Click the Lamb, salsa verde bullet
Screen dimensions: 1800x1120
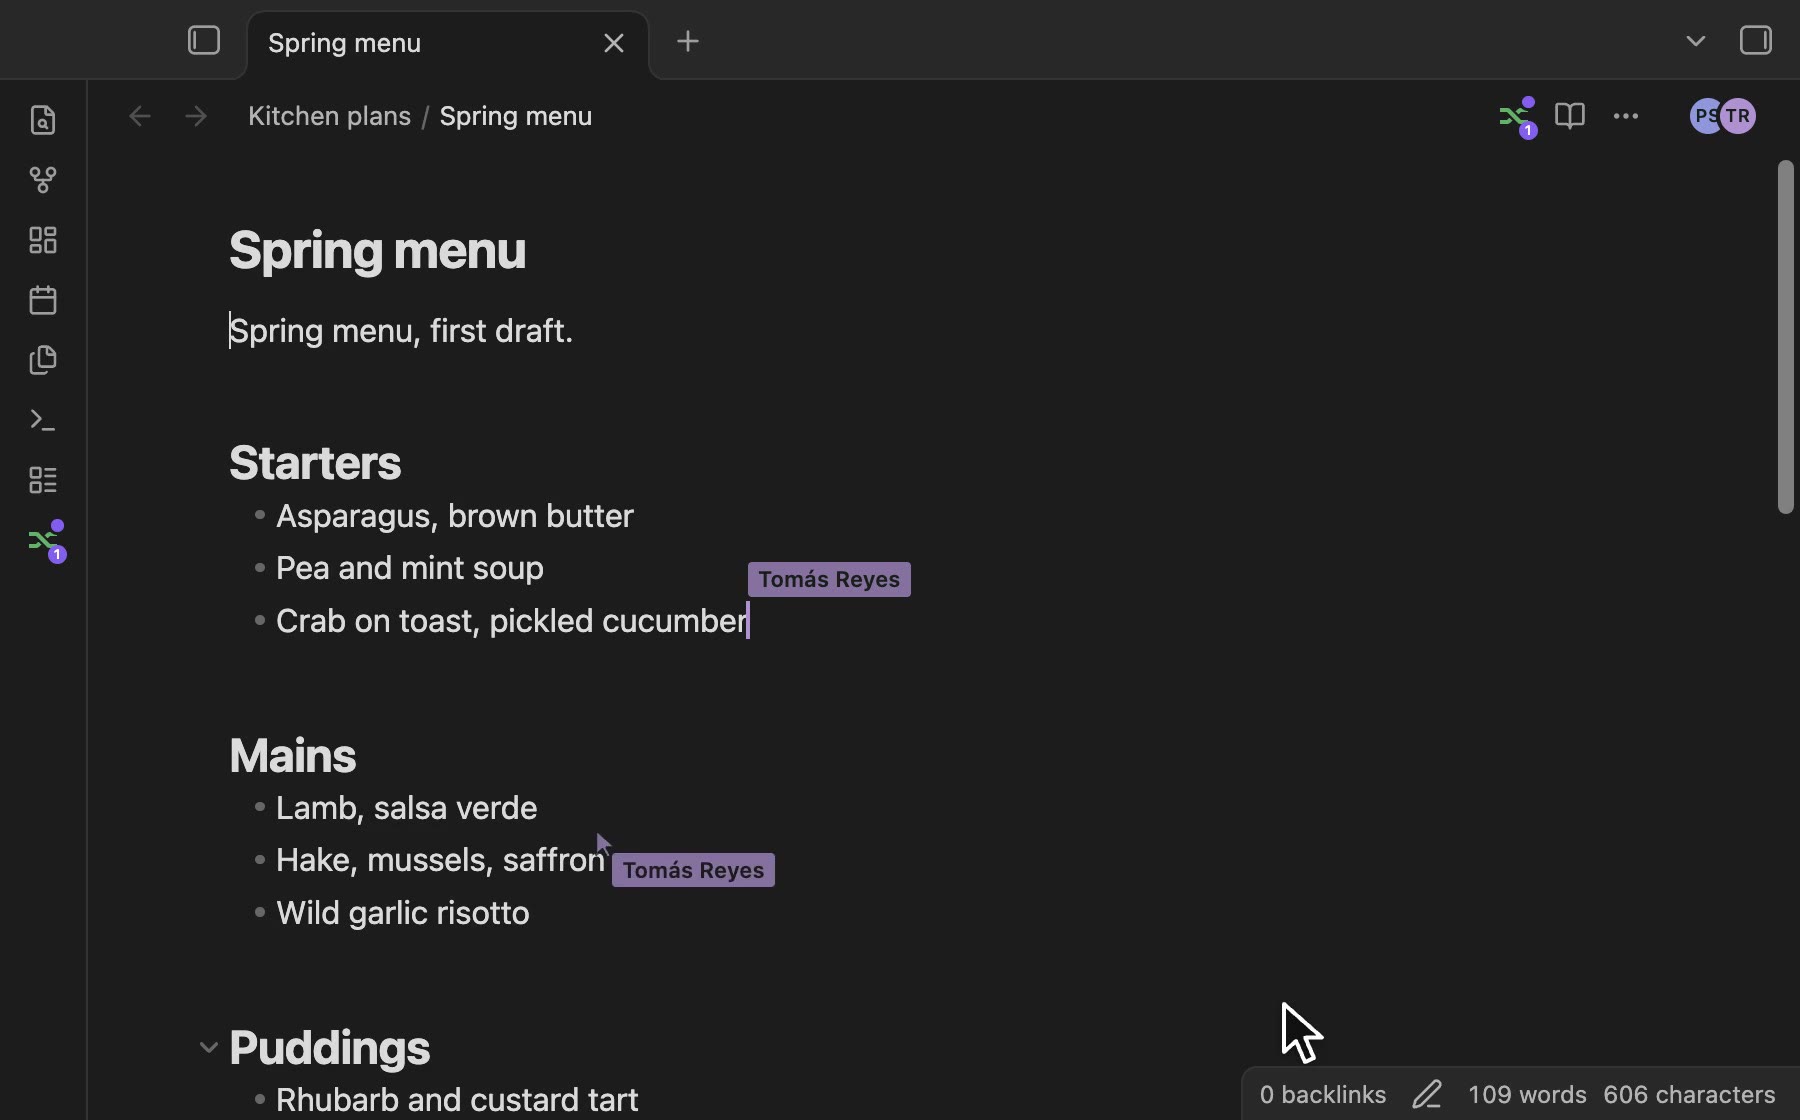tap(406, 808)
